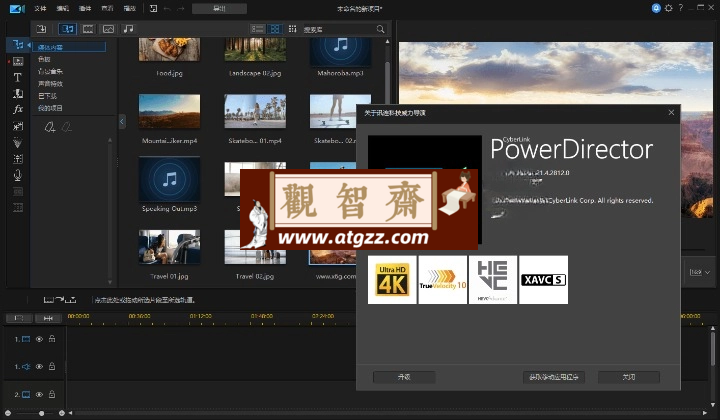Click 关闭 (Close) button in About dialog
Image resolution: width=720 pixels, height=420 pixels.
coord(629,377)
